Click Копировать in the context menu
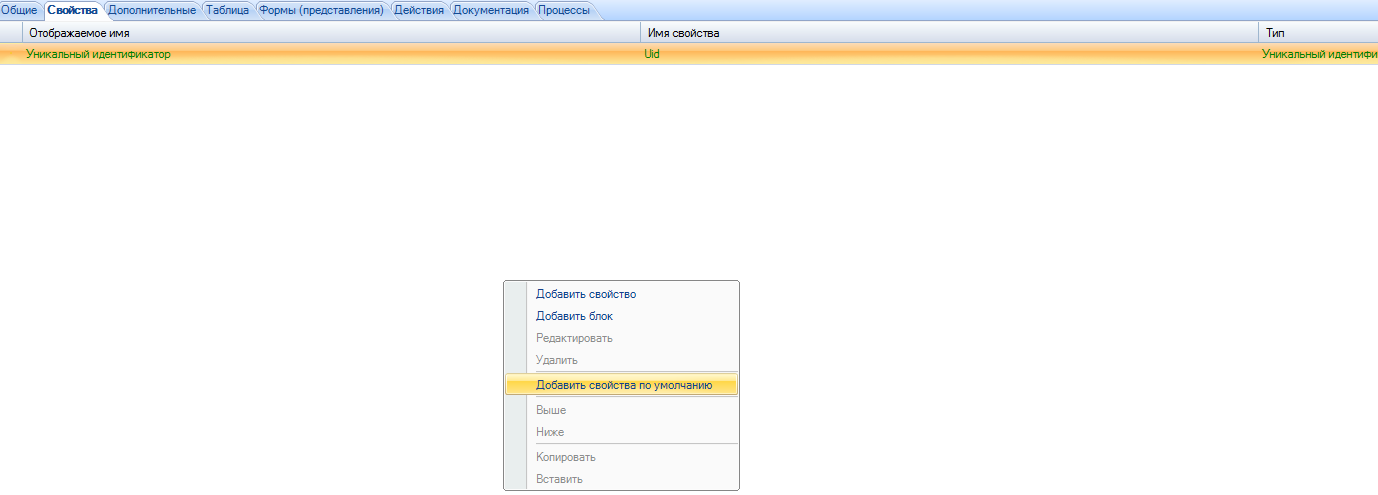1378x495 pixels. tap(621, 457)
